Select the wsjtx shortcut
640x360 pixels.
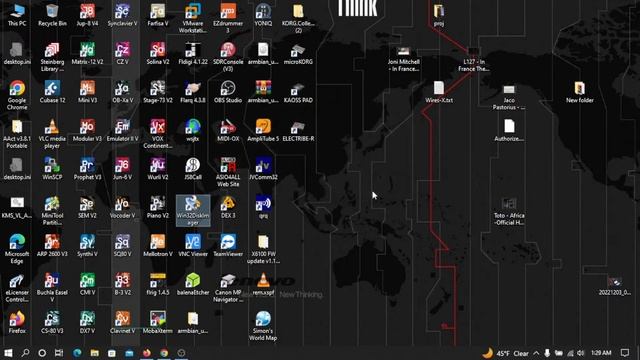tap(193, 131)
